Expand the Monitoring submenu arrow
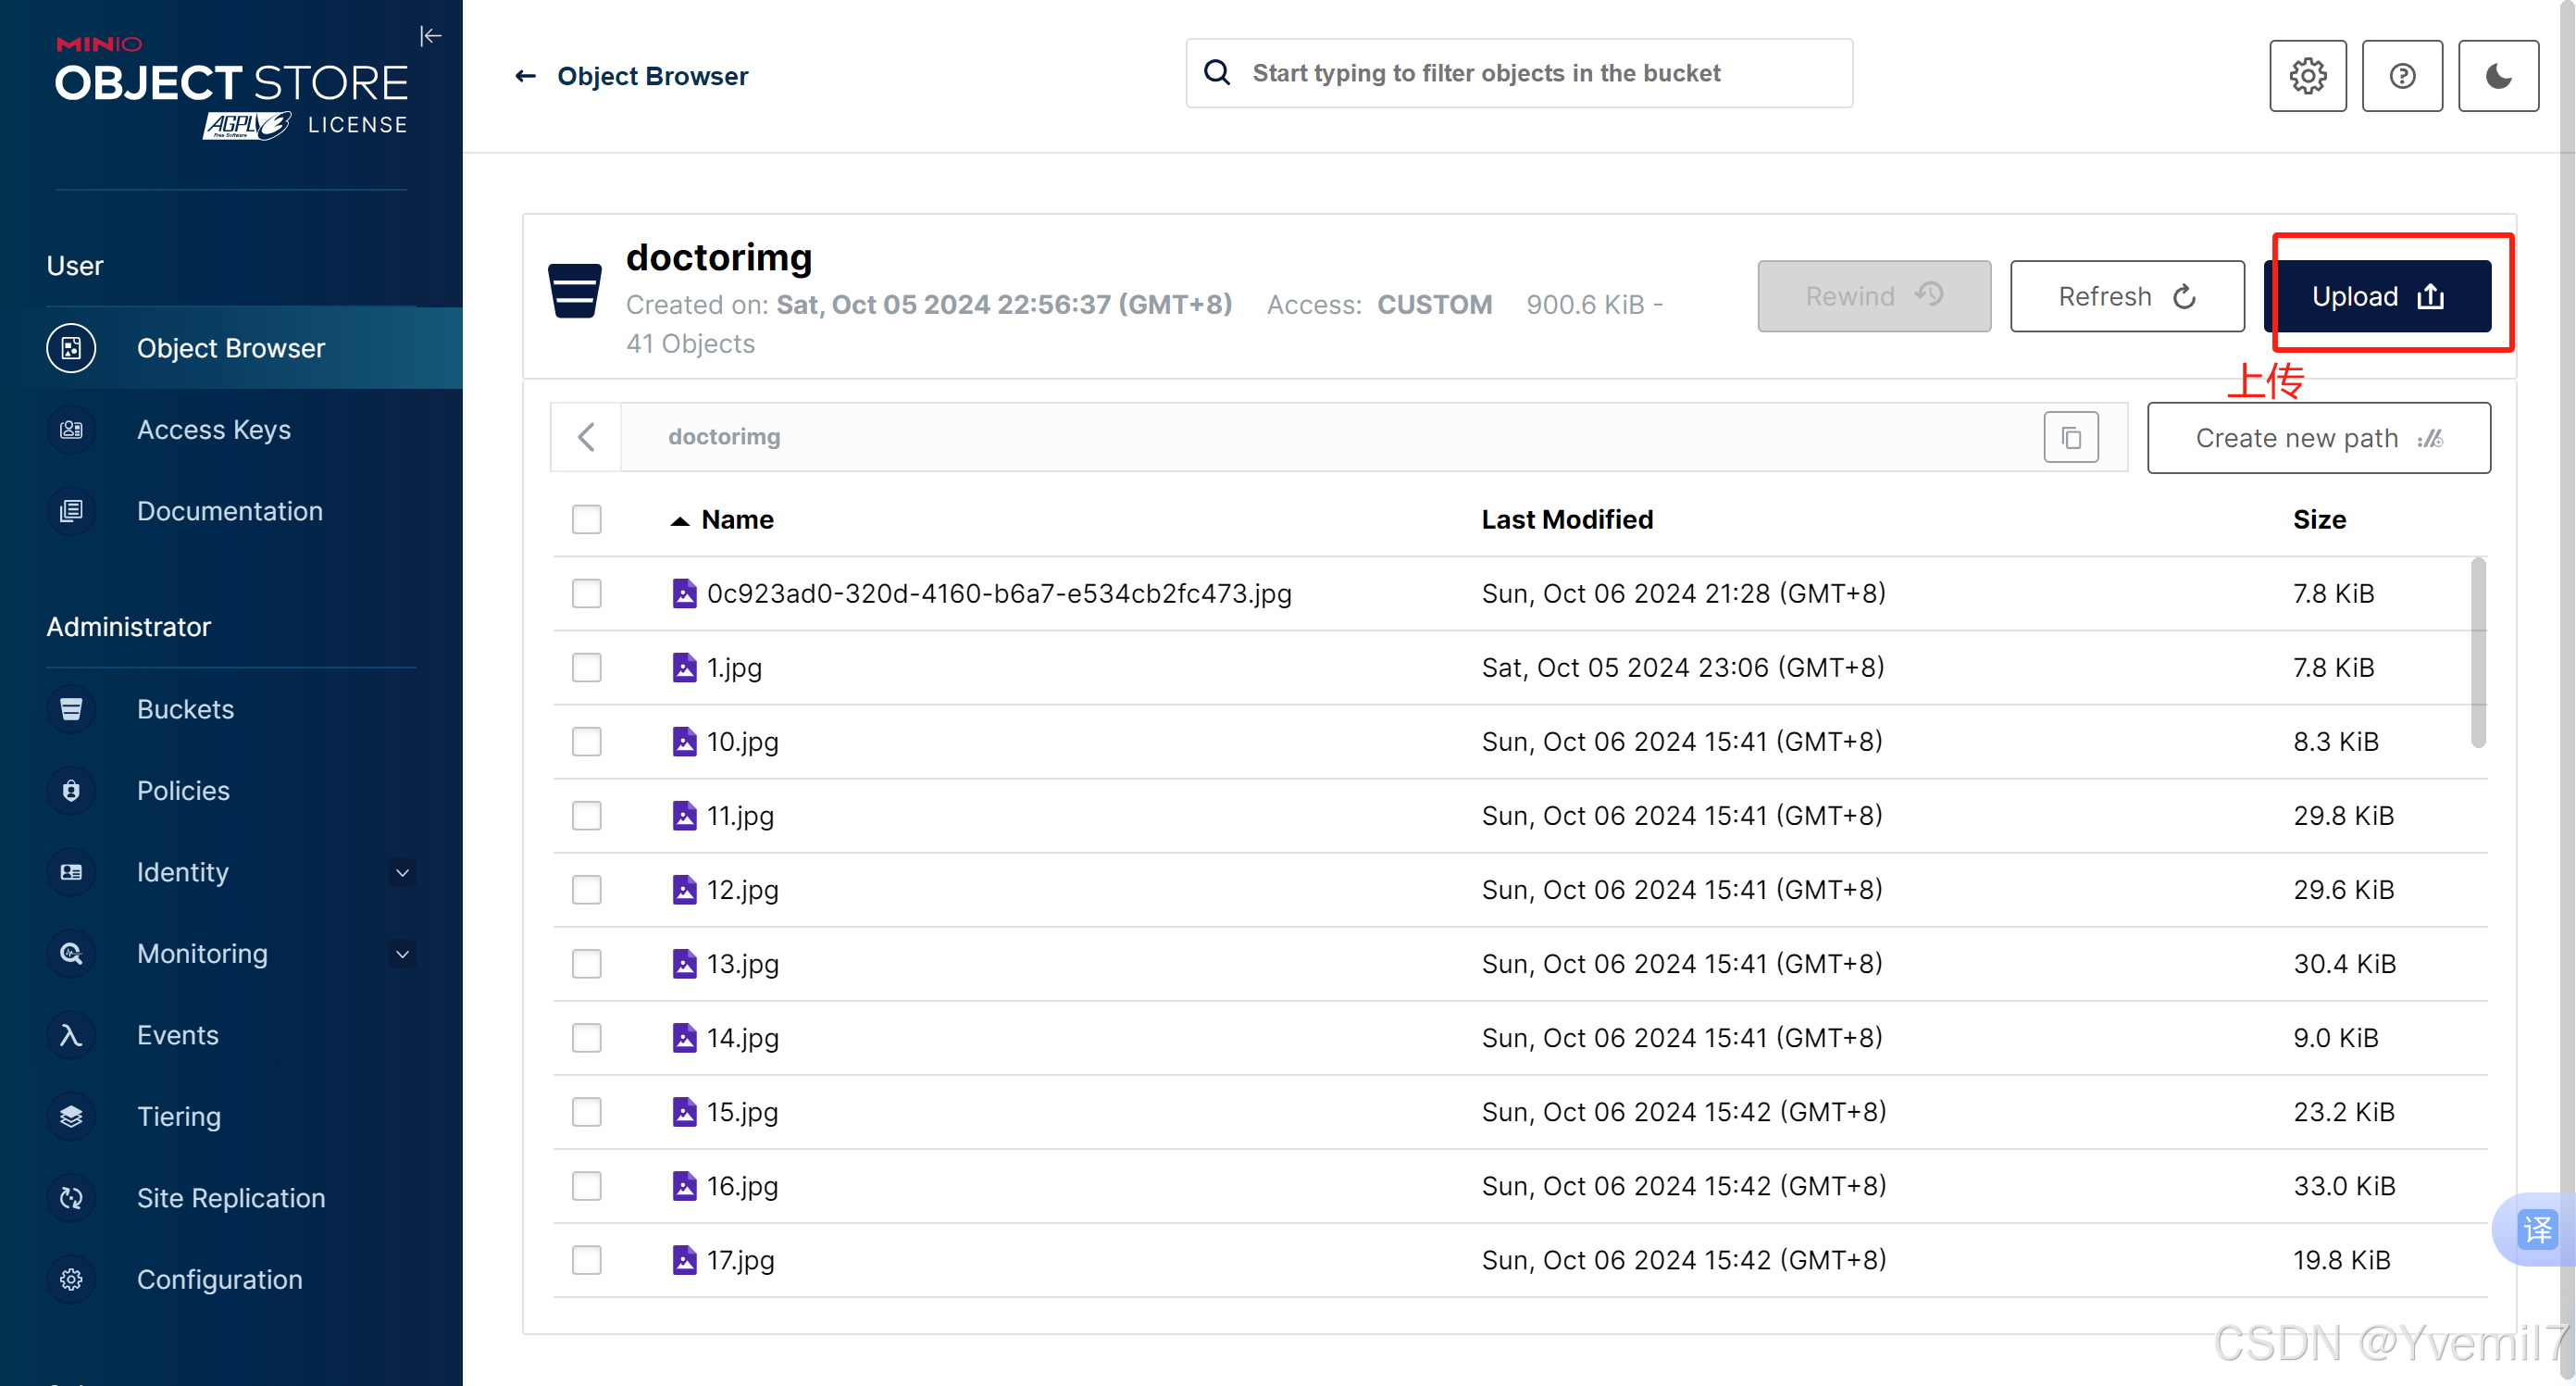This screenshot has height=1386, width=2576. coord(402,953)
